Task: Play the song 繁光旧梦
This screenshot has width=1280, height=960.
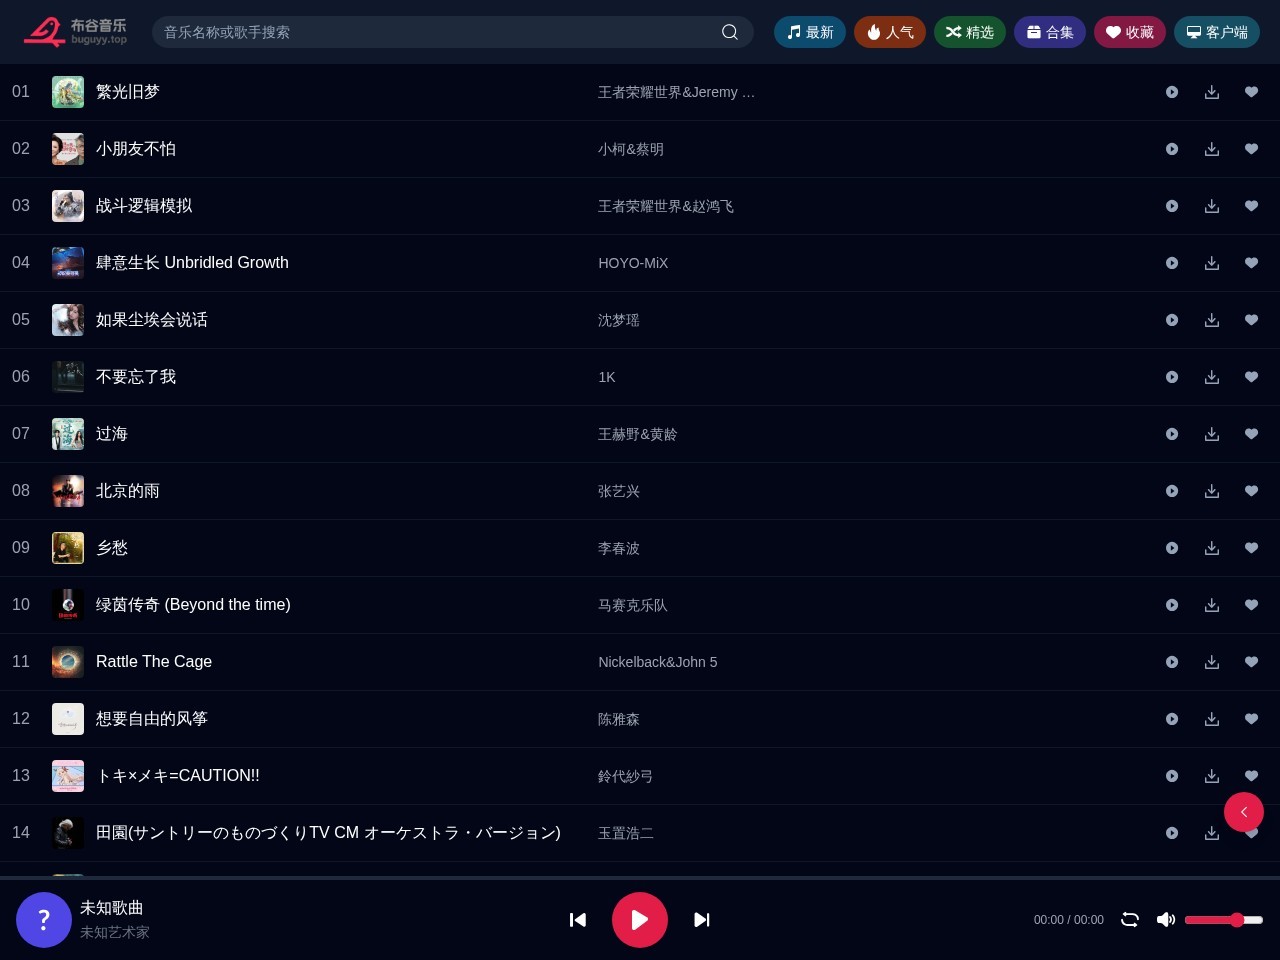Action: pyautogui.click(x=1172, y=92)
